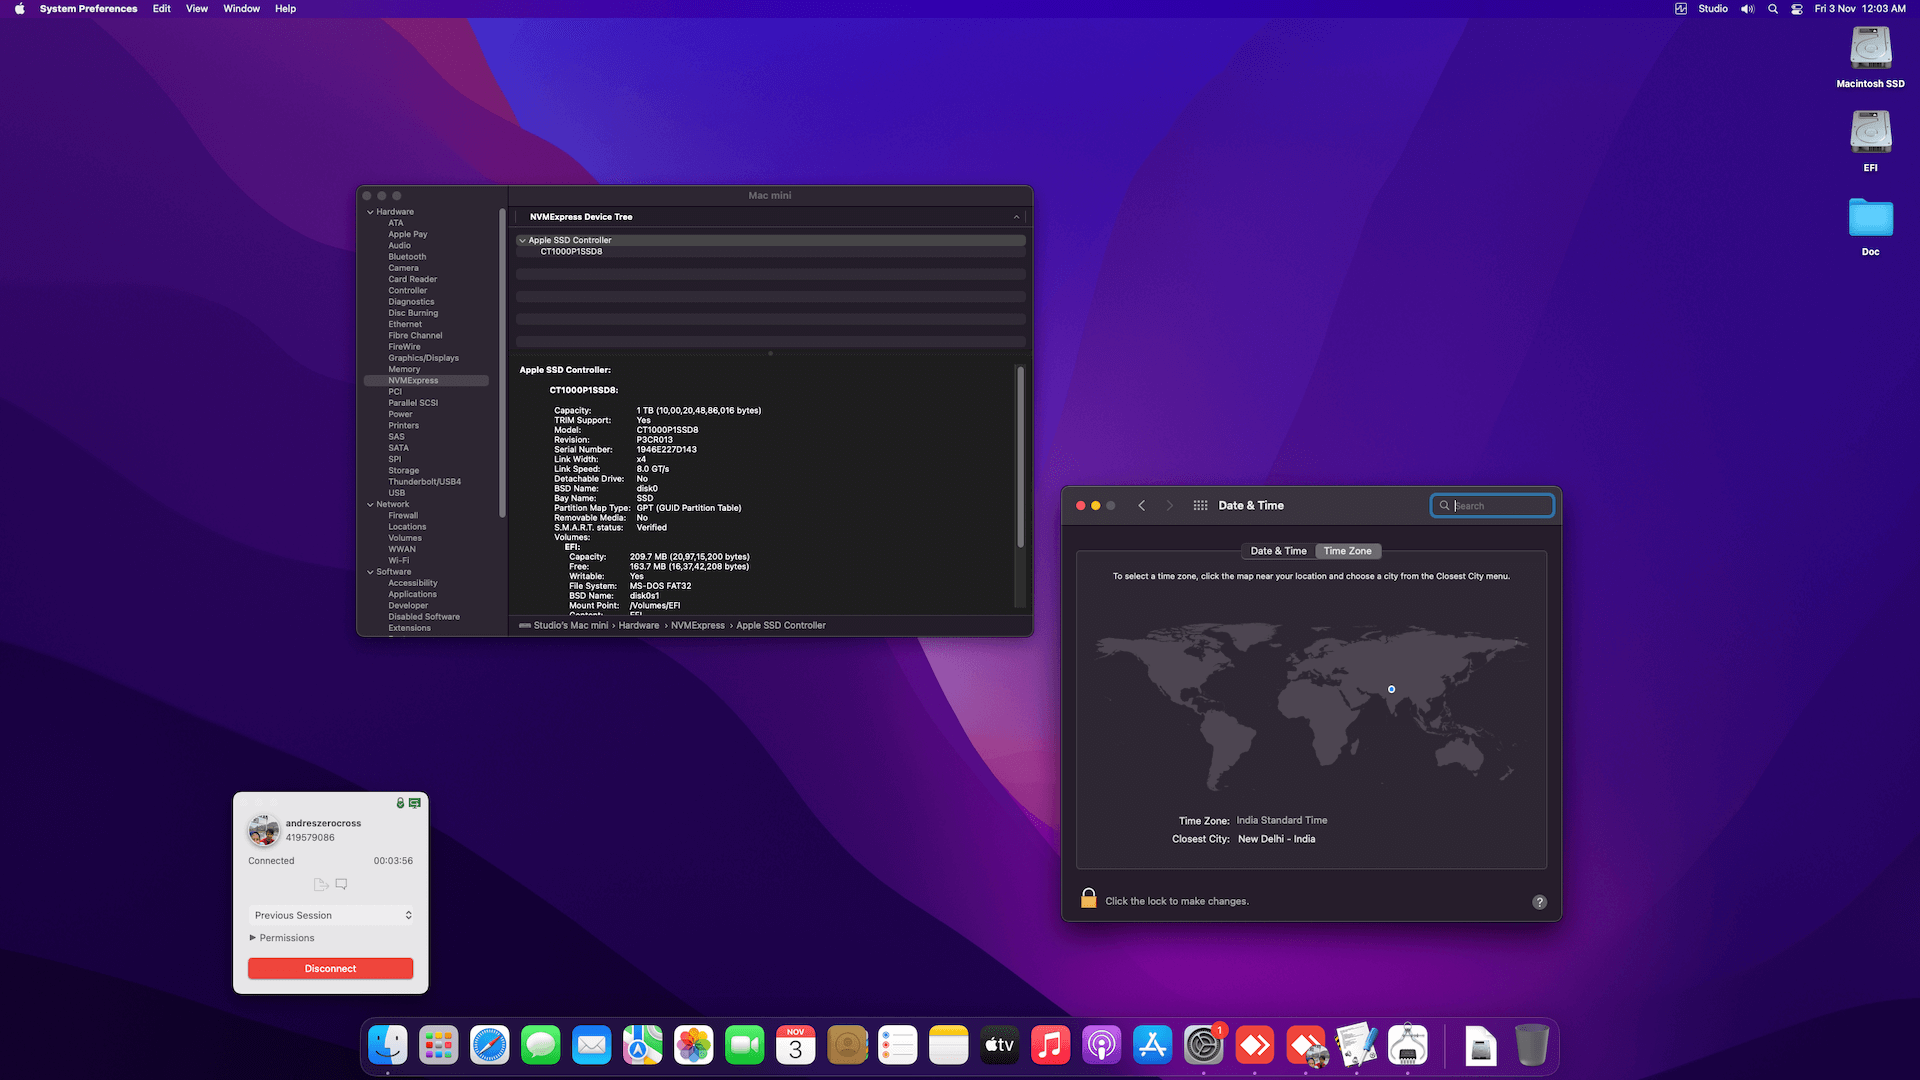1920x1080 pixels.
Task: Open Reminders from the Dock
Action: [x=898, y=1046]
